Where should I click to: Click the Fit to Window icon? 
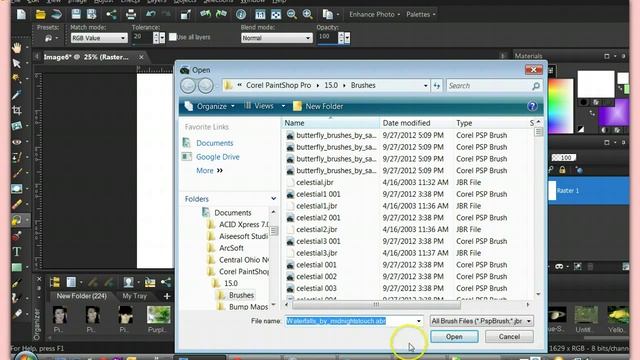pos(276,14)
